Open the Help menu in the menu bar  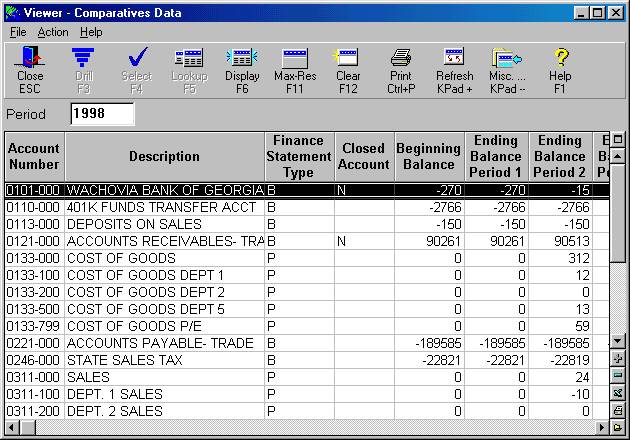click(91, 32)
